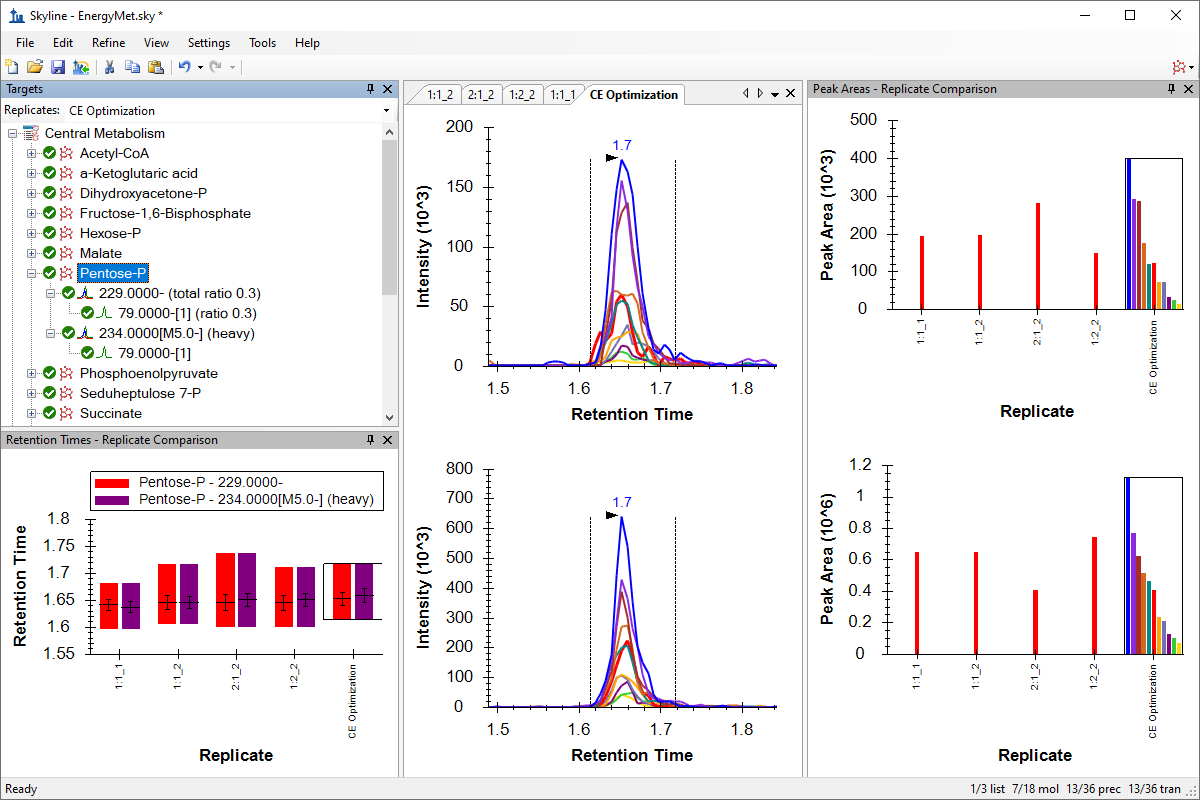The image size is (1200, 800).
Task: Click the New Document toolbar icon
Action: click(x=12, y=67)
